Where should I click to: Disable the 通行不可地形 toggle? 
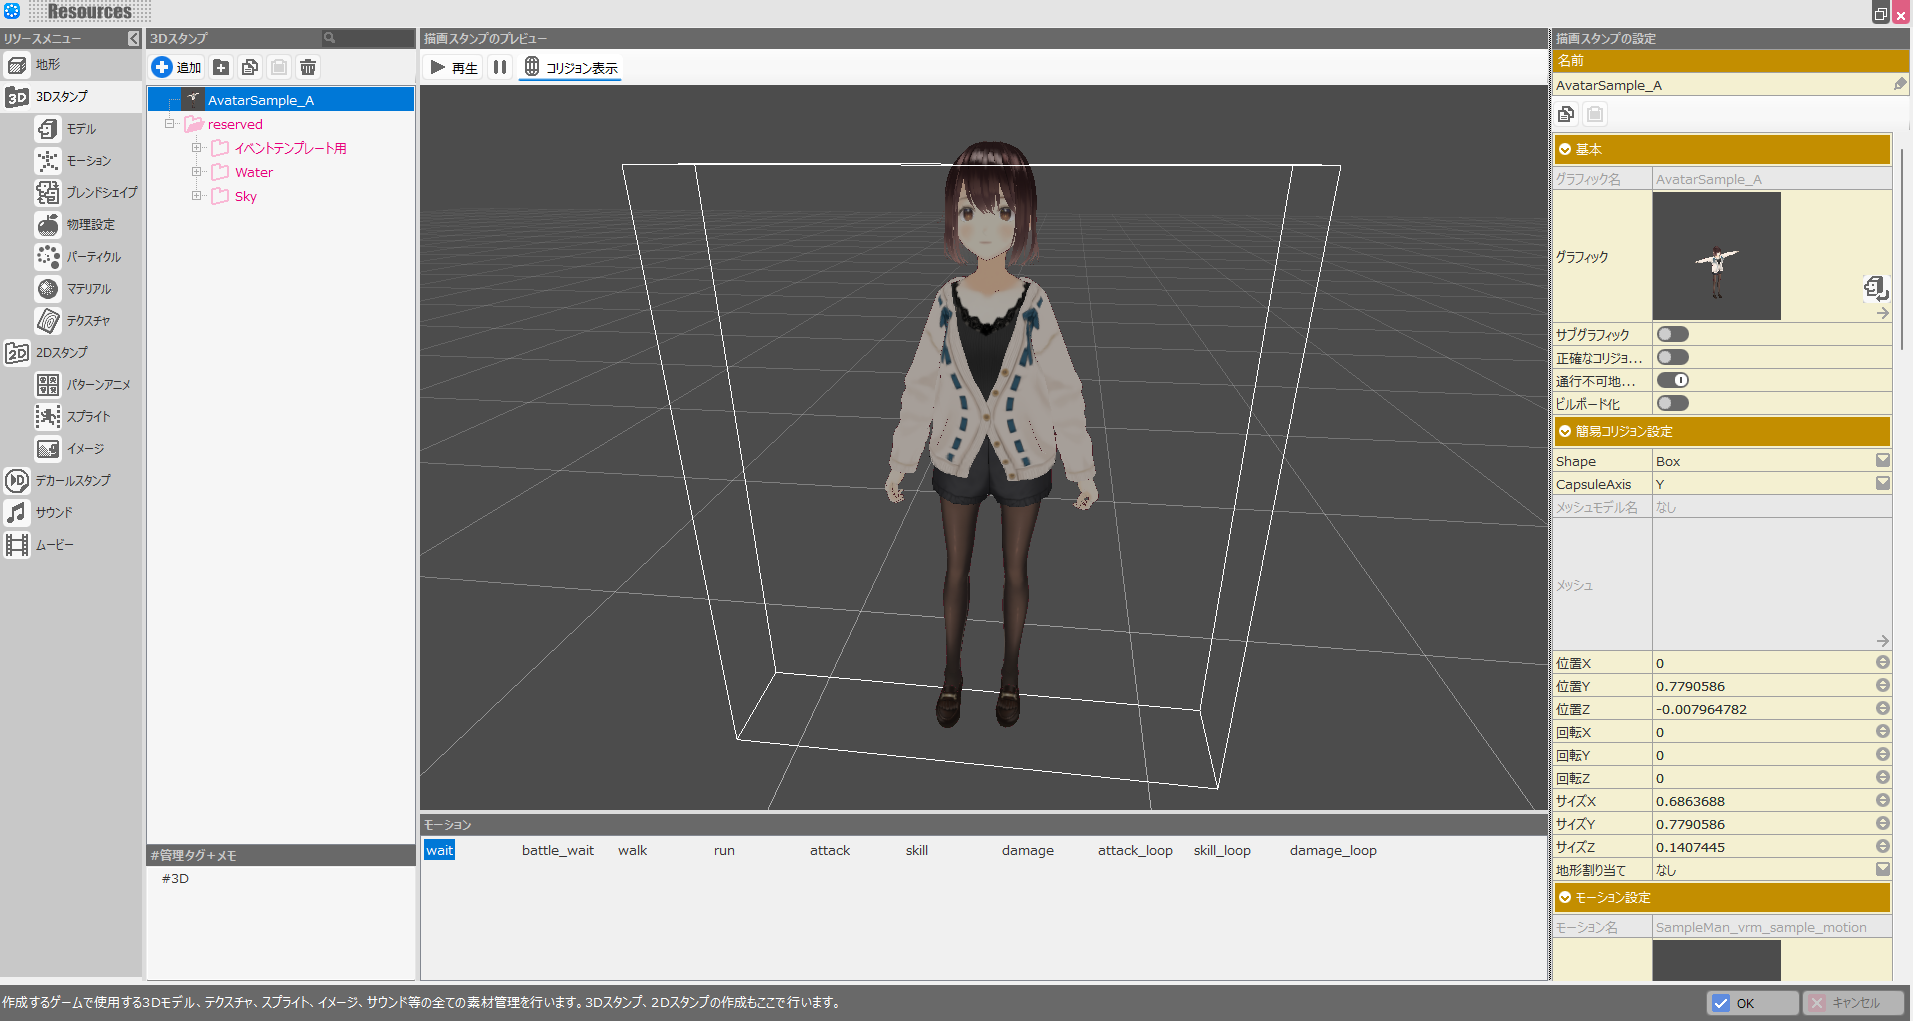pyautogui.click(x=1671, y=380)
